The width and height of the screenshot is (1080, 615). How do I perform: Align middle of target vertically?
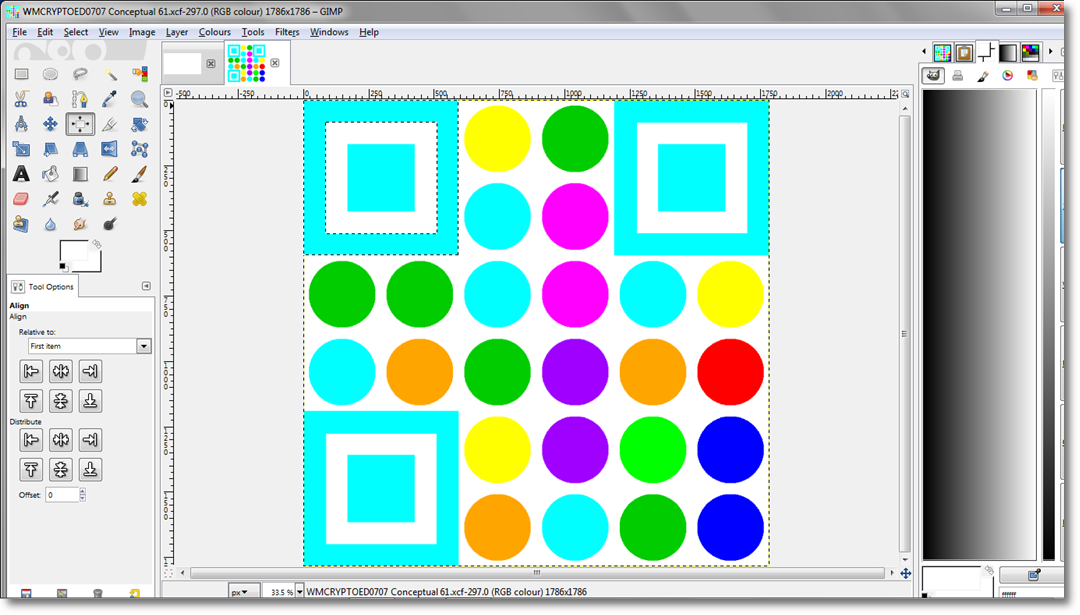(x=61, y=401)
